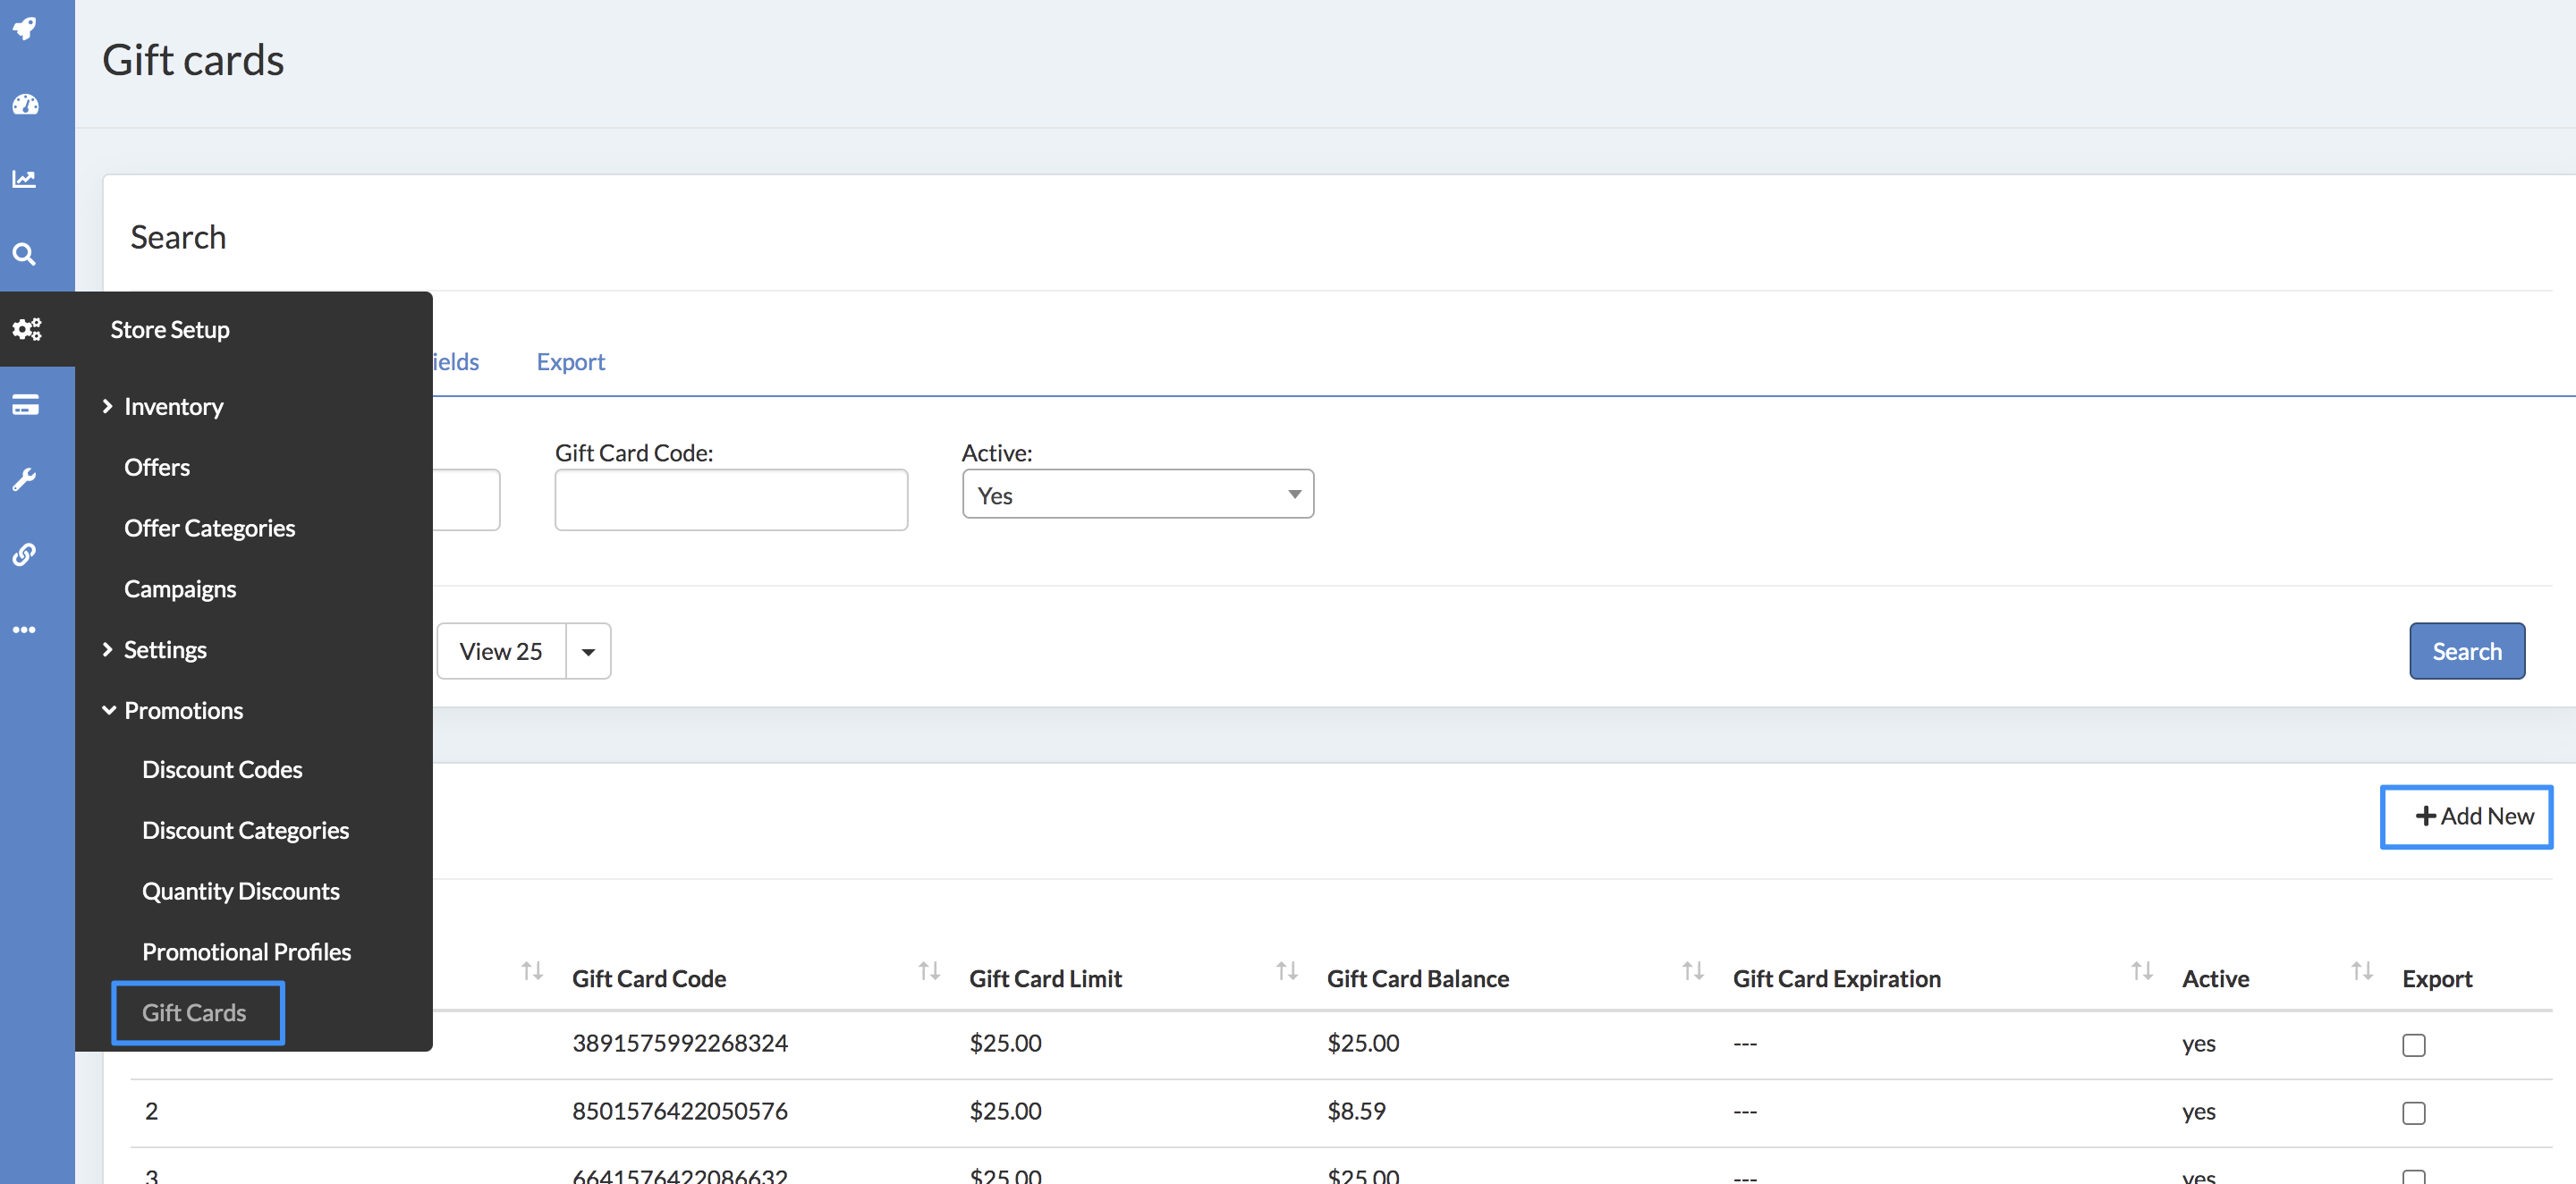Image resolution: width=2576 pixels, height=1184 pixels.
Task: Tick Export checkbox for card 8501576422050576
Action: click(2413, 1113)
